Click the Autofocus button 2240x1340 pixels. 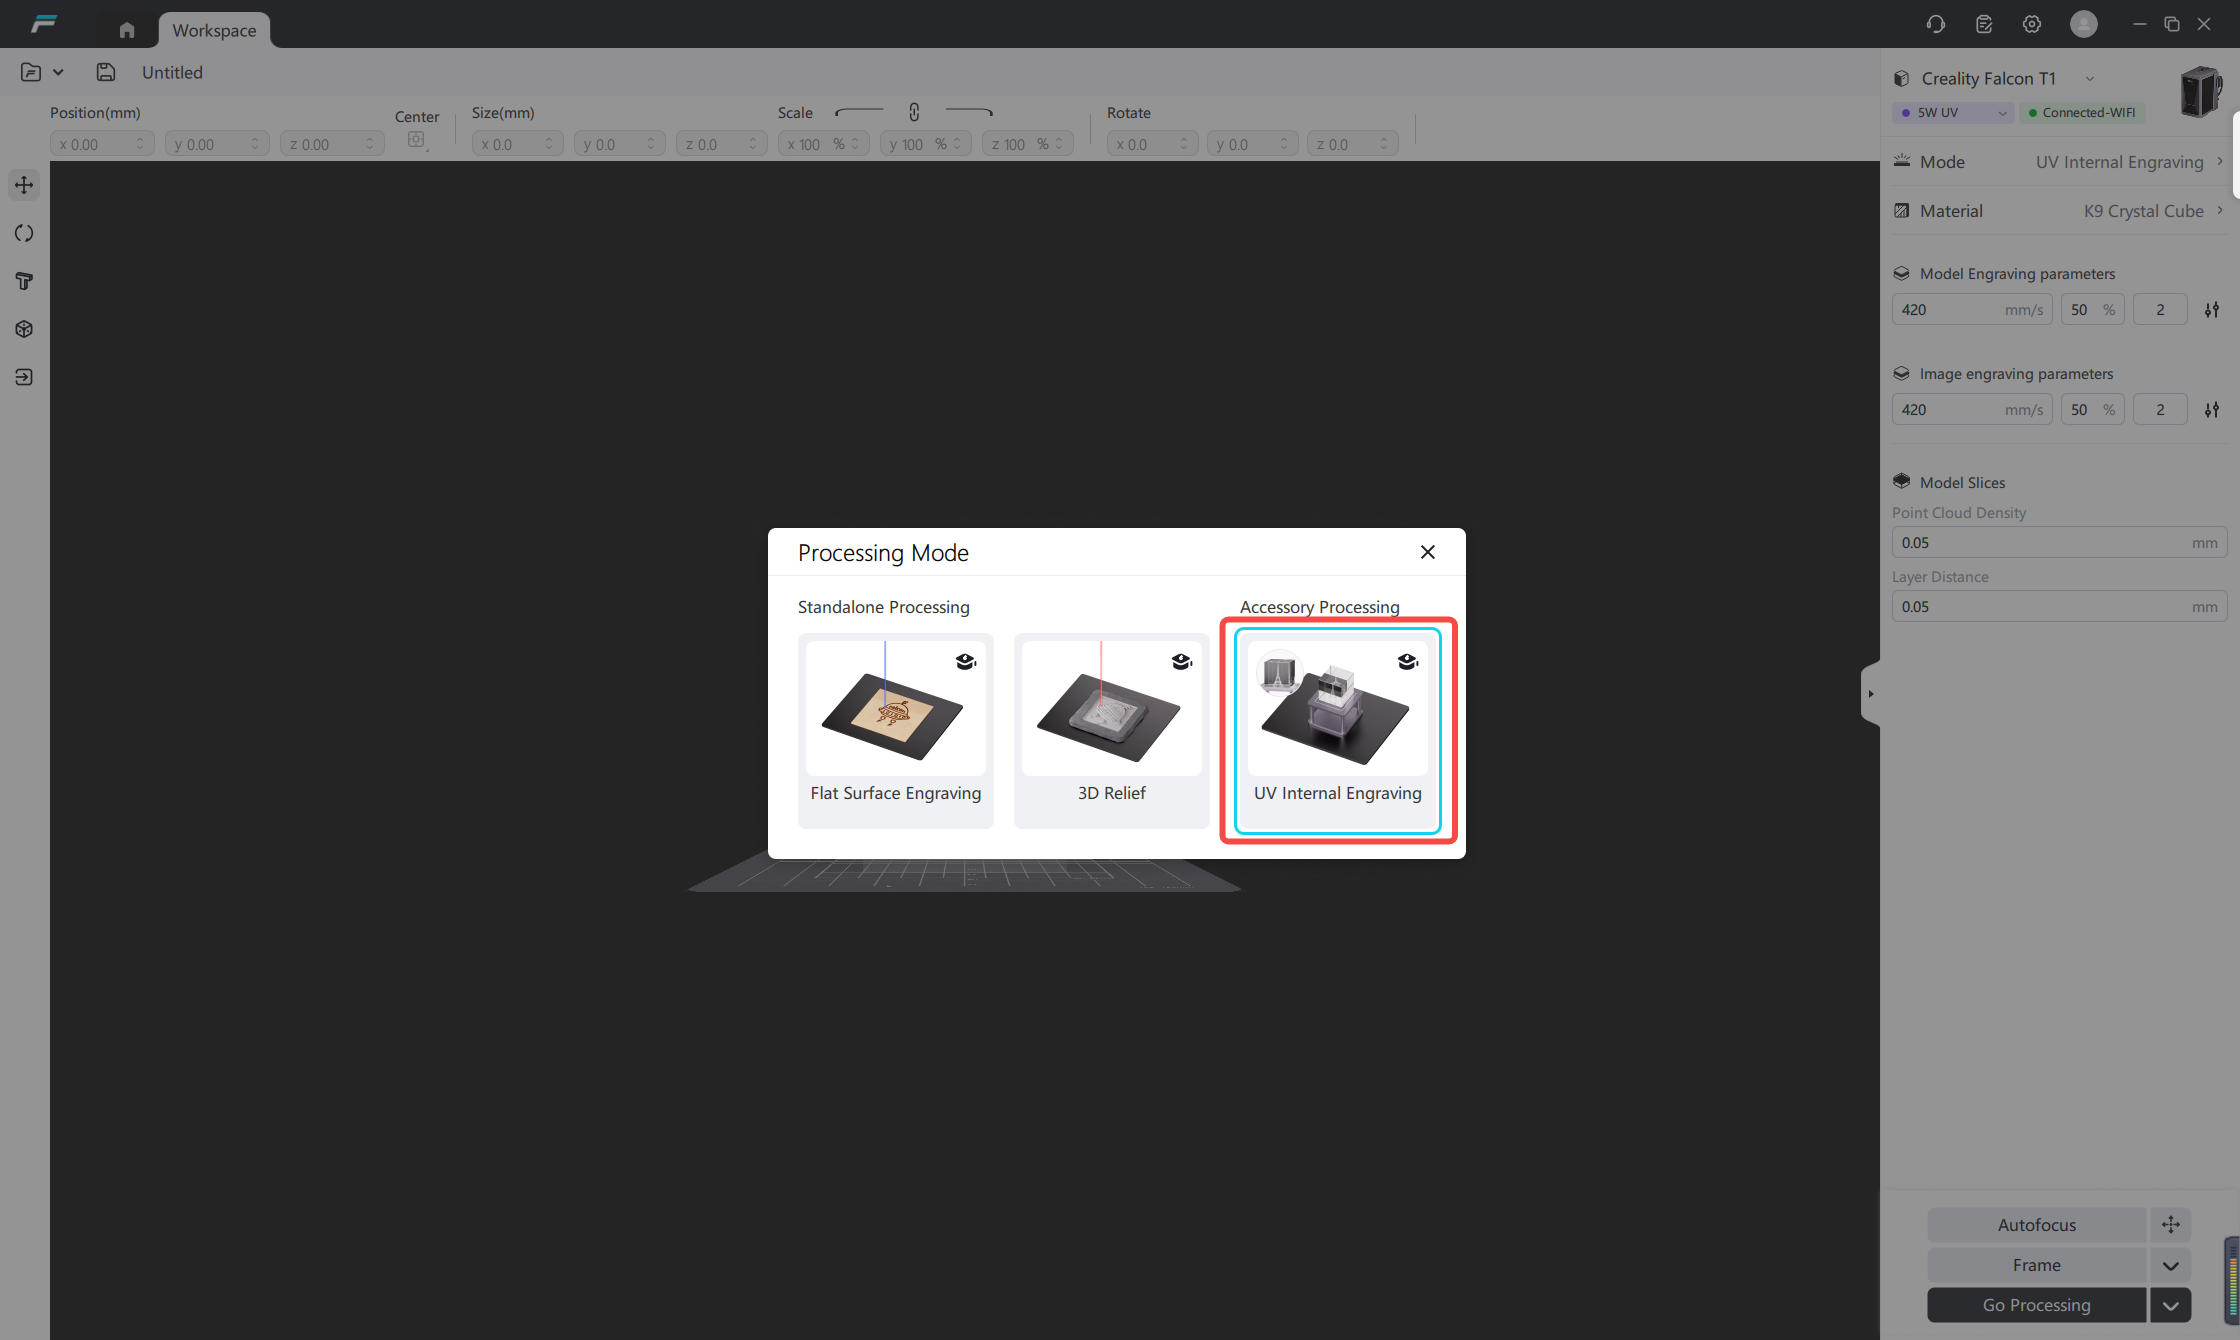[x=2037, y=1225]
